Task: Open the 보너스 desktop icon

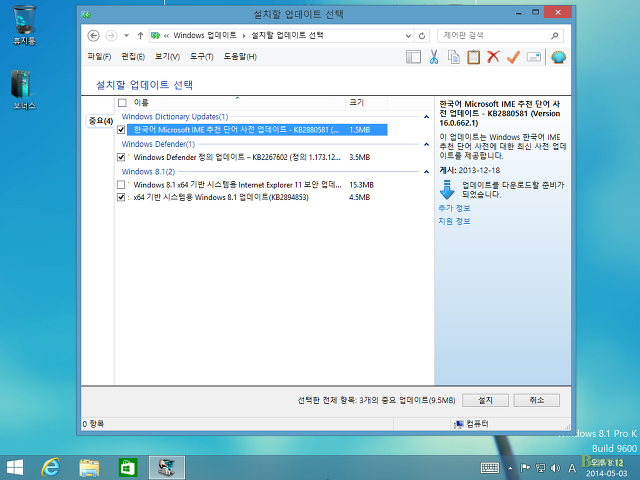Action: pyautogui.click(x=24, y=90)
